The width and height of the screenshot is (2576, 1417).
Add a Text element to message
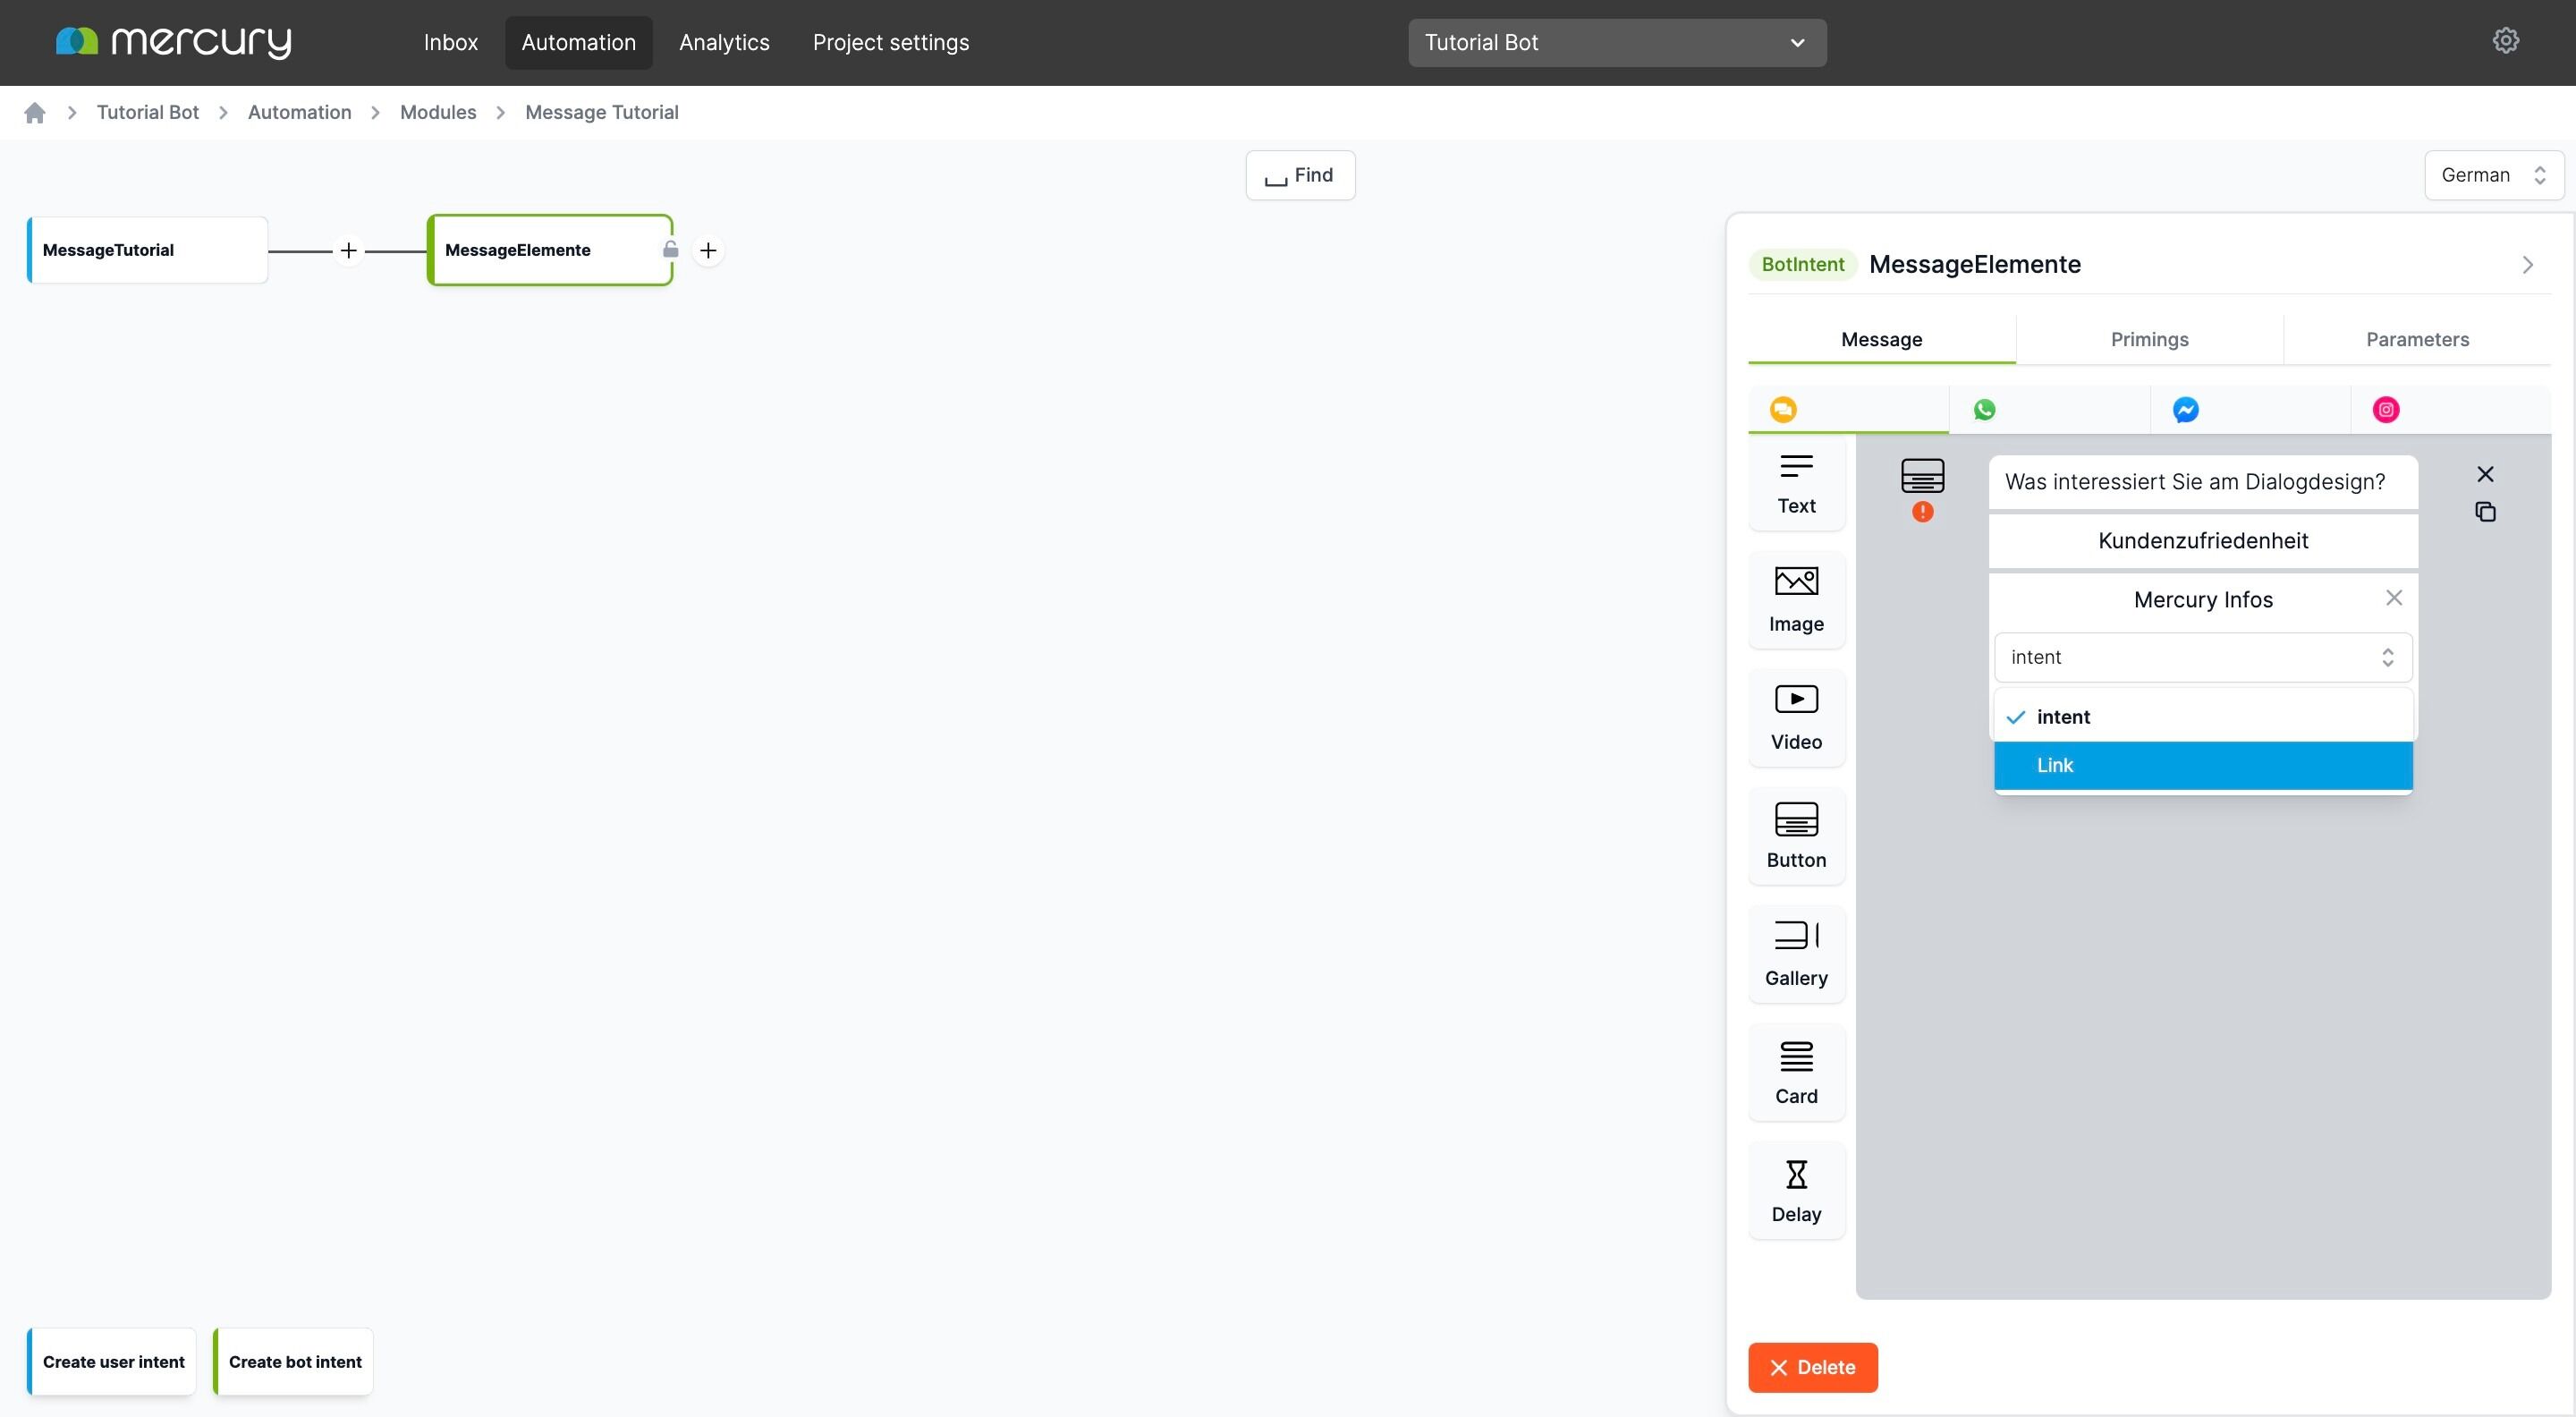click(x=1796, y=484)
